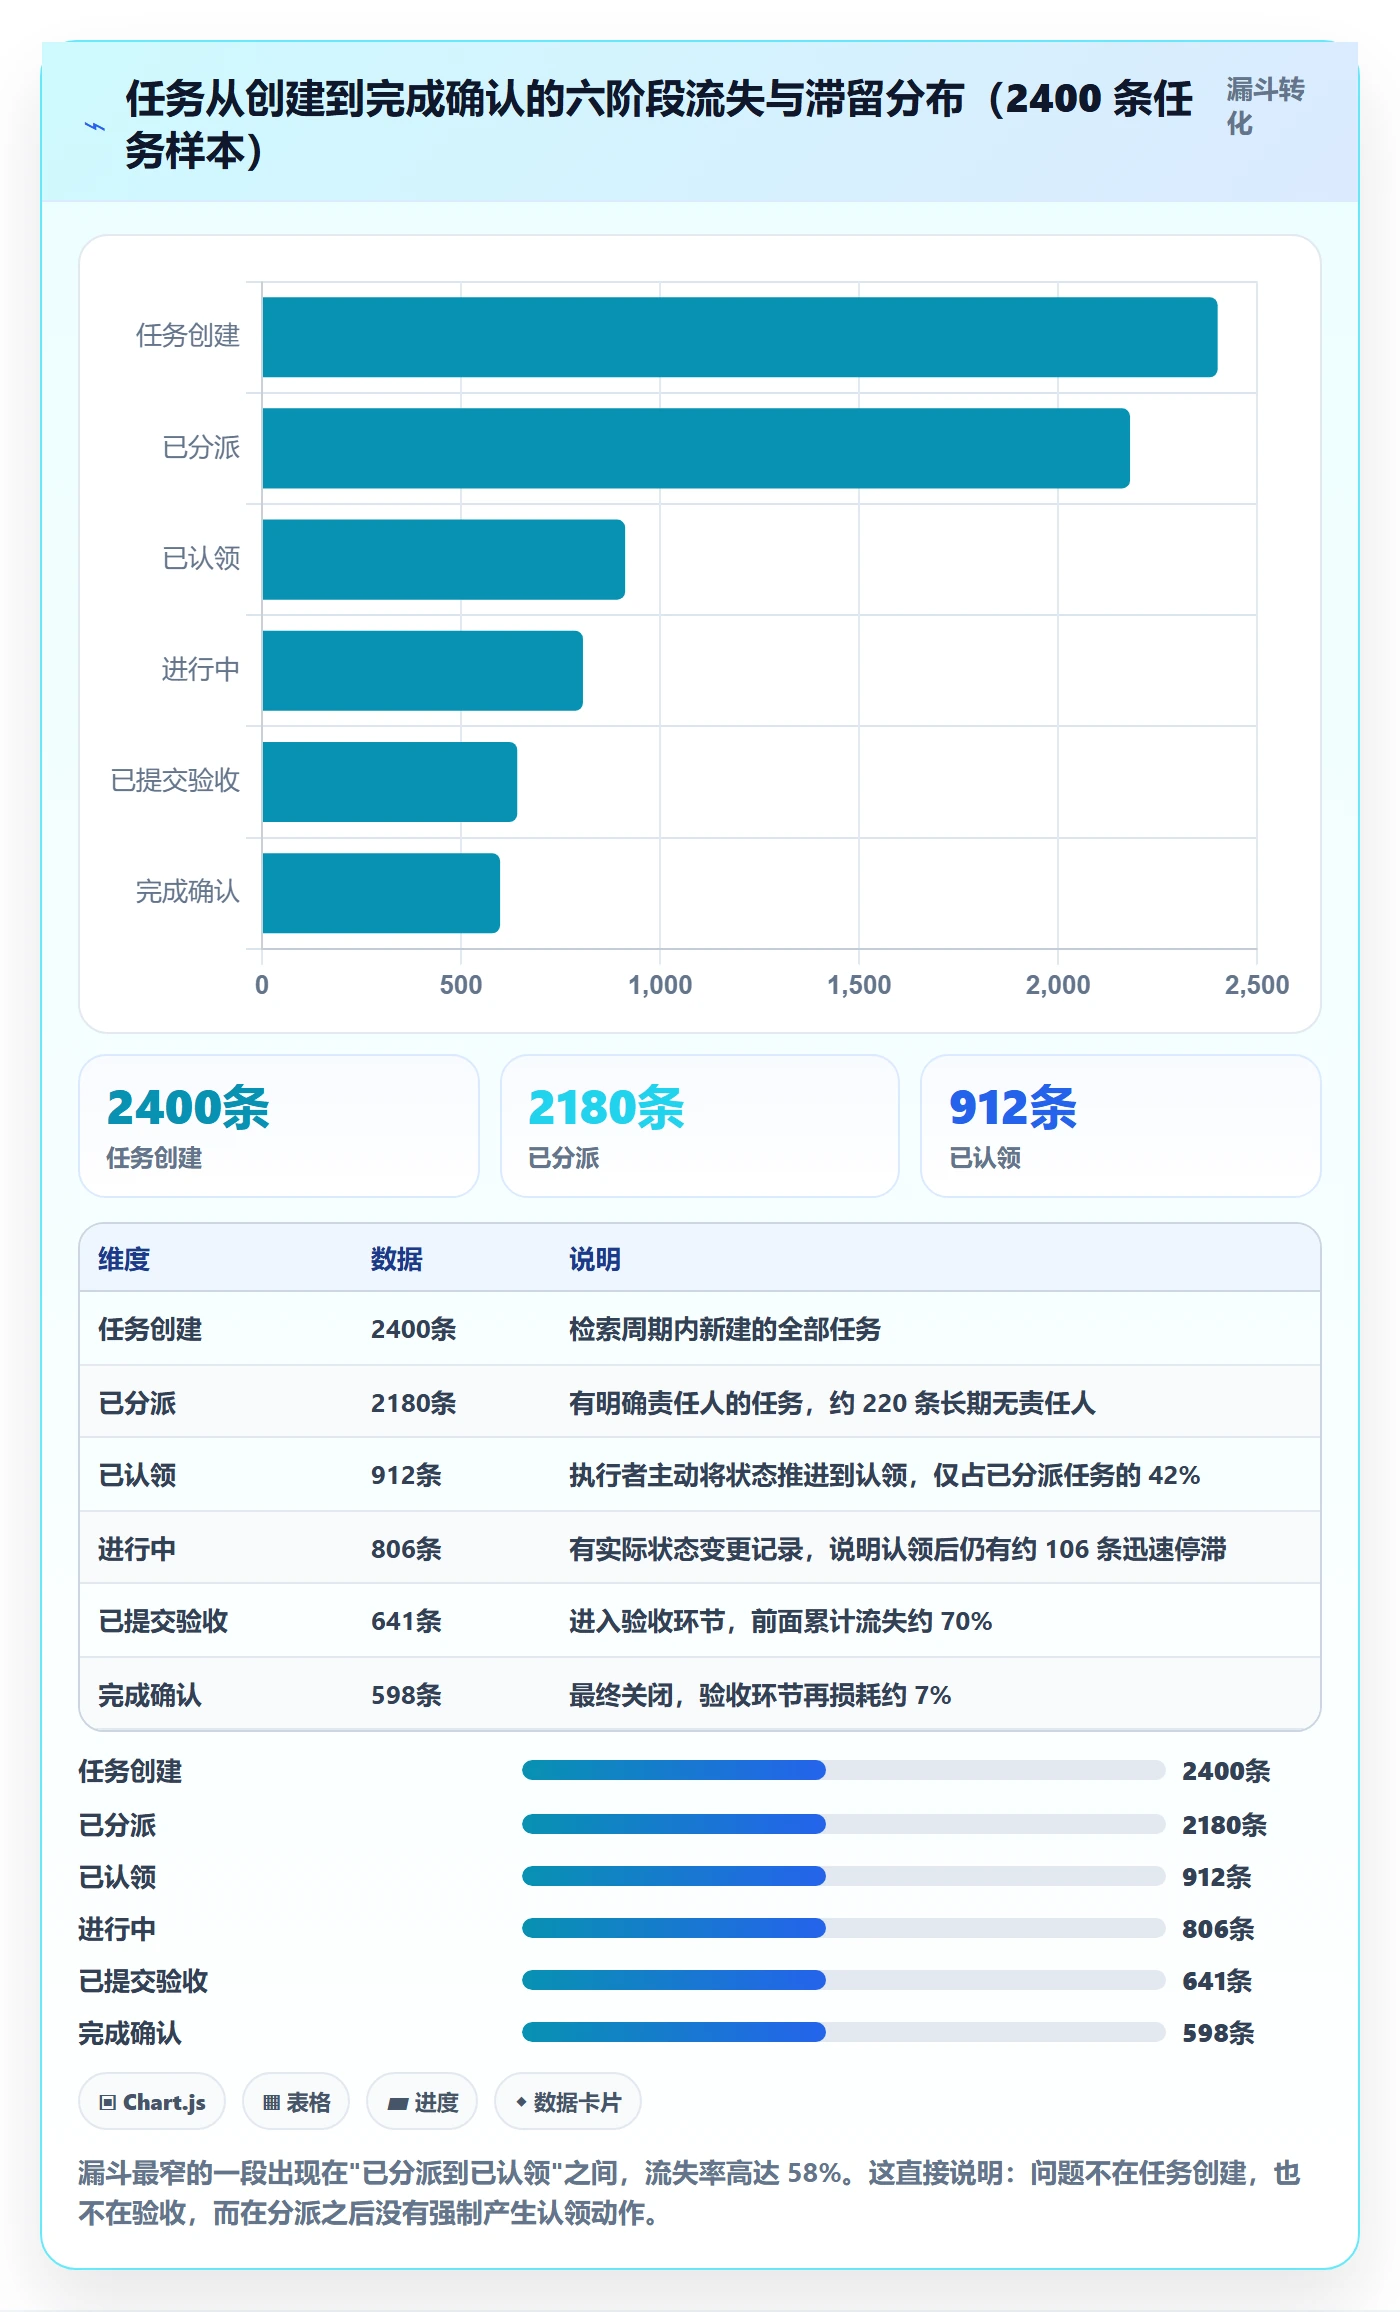Click the 任务创建 progress bar showing 2400条
Image resolution: width=1400 pixels, height=2312 pixels.
pyautogui.click(x=843, y=1771)
